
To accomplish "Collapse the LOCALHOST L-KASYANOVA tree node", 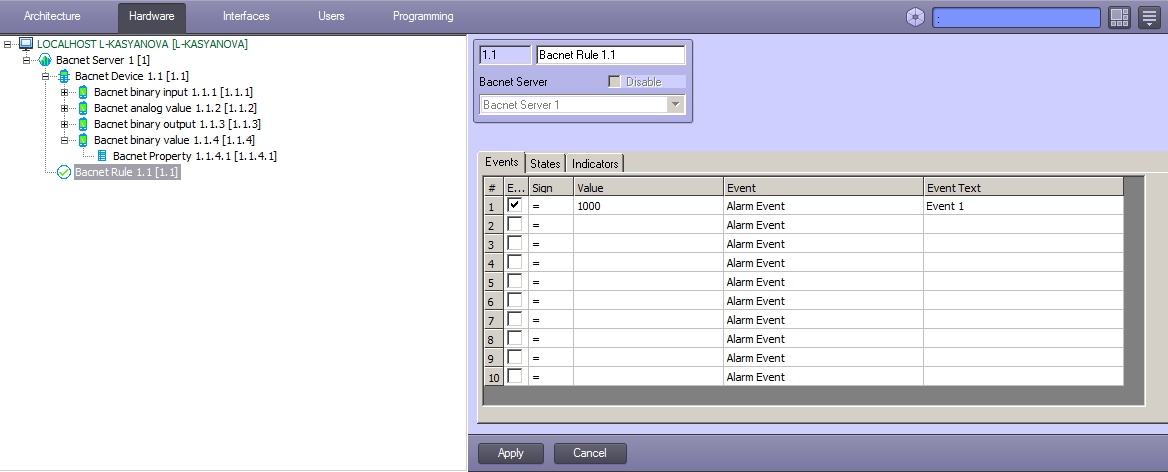I will tap(7, 45).
